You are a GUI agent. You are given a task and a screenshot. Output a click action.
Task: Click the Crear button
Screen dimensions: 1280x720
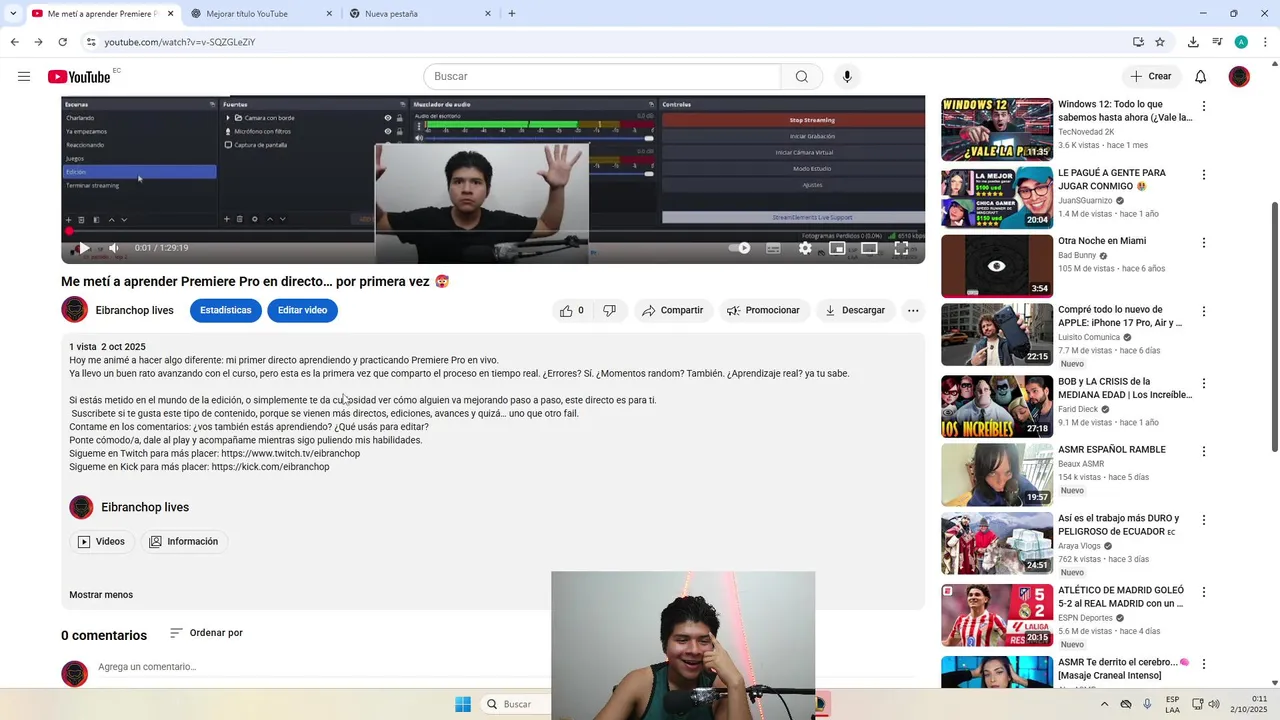click(x=1151, y=77)
